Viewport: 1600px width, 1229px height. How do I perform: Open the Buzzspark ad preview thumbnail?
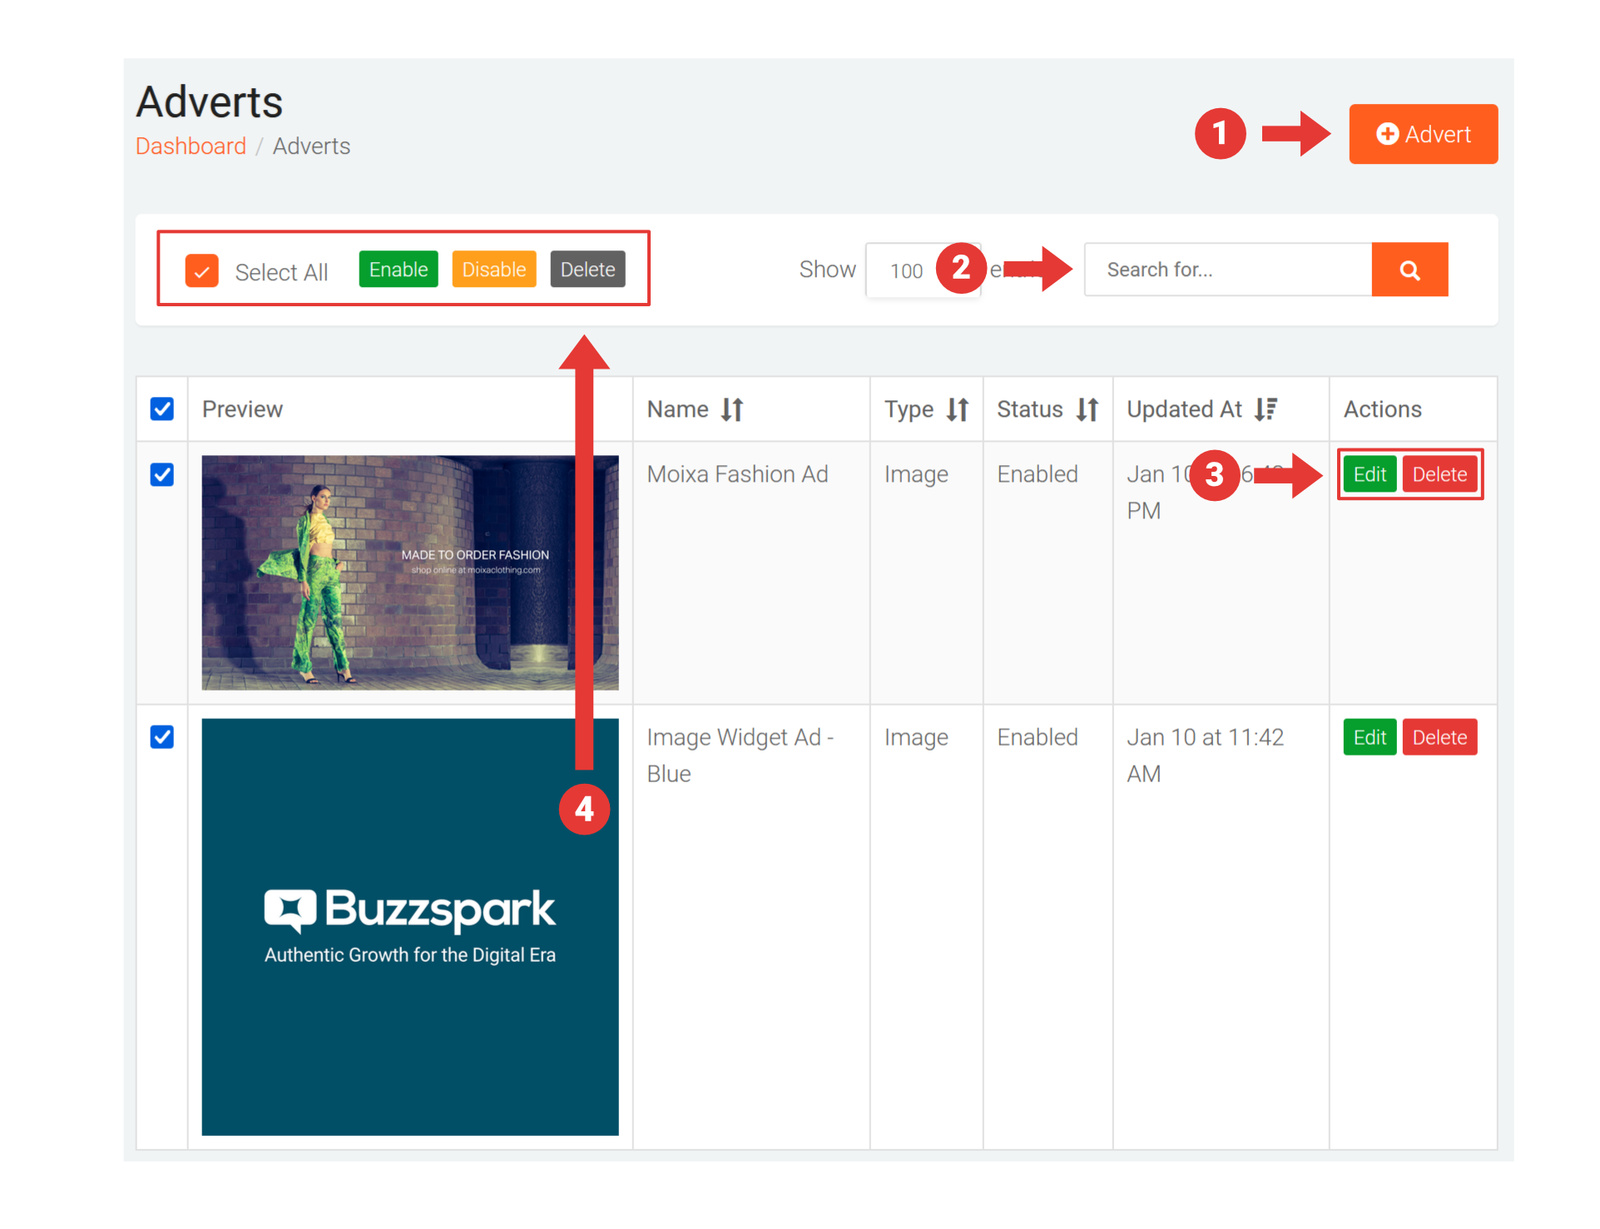pos(410,927)
